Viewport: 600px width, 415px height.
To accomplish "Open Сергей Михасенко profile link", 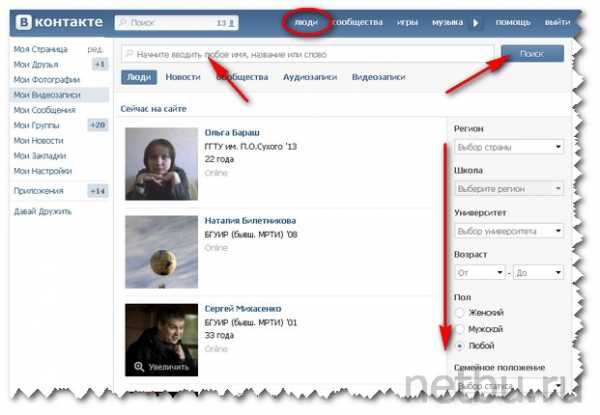I will tap(243, 309).
